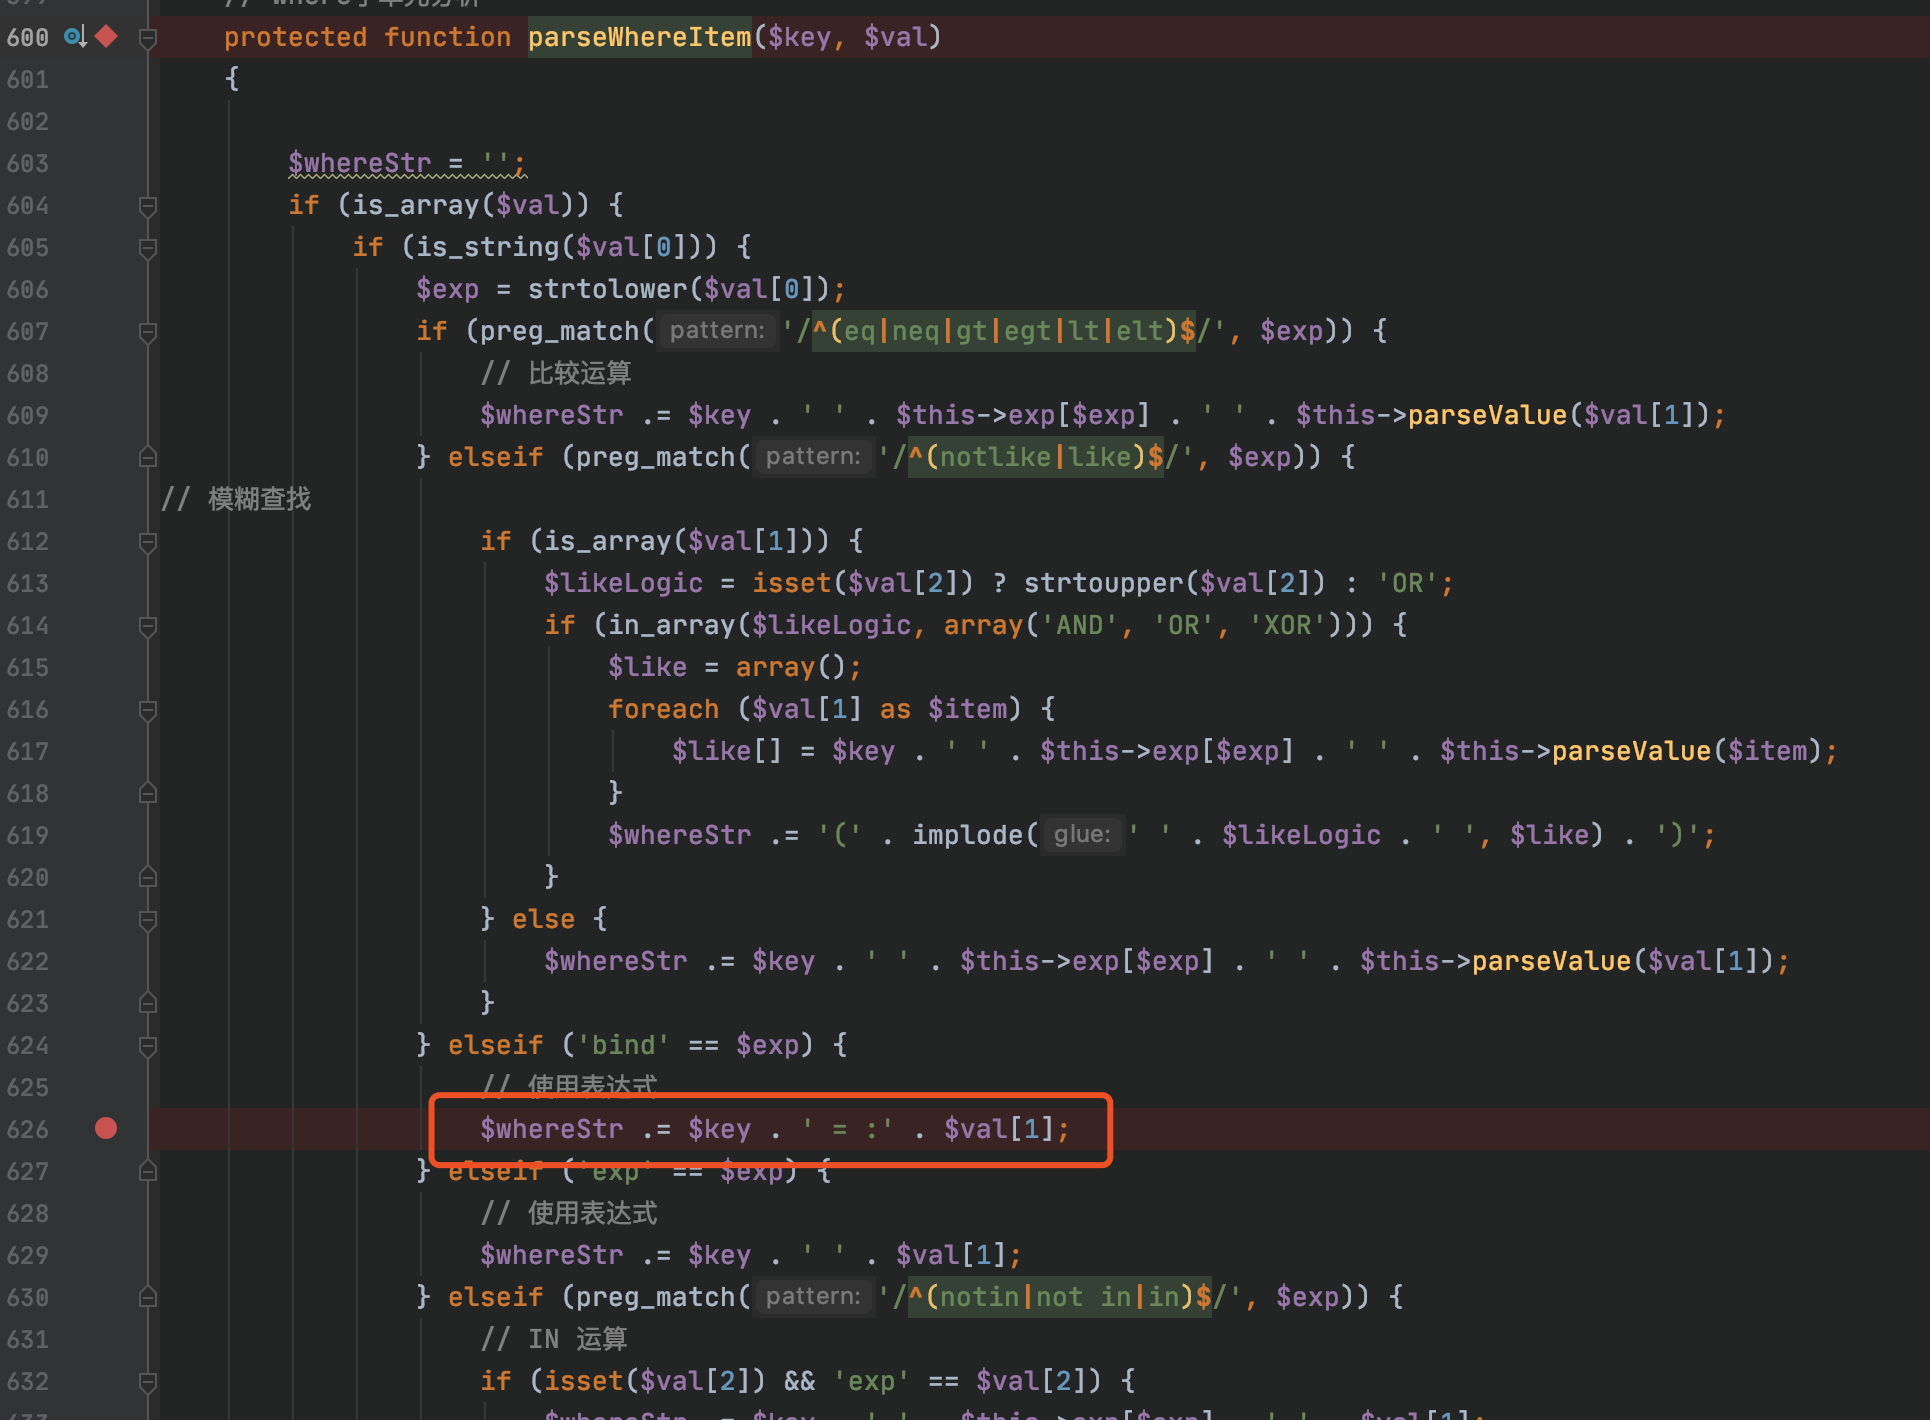Fold the 'bind' elseif block at line 624
The width and height of the screenshot is (1930, 1420).
click(x=148, y=1046)
